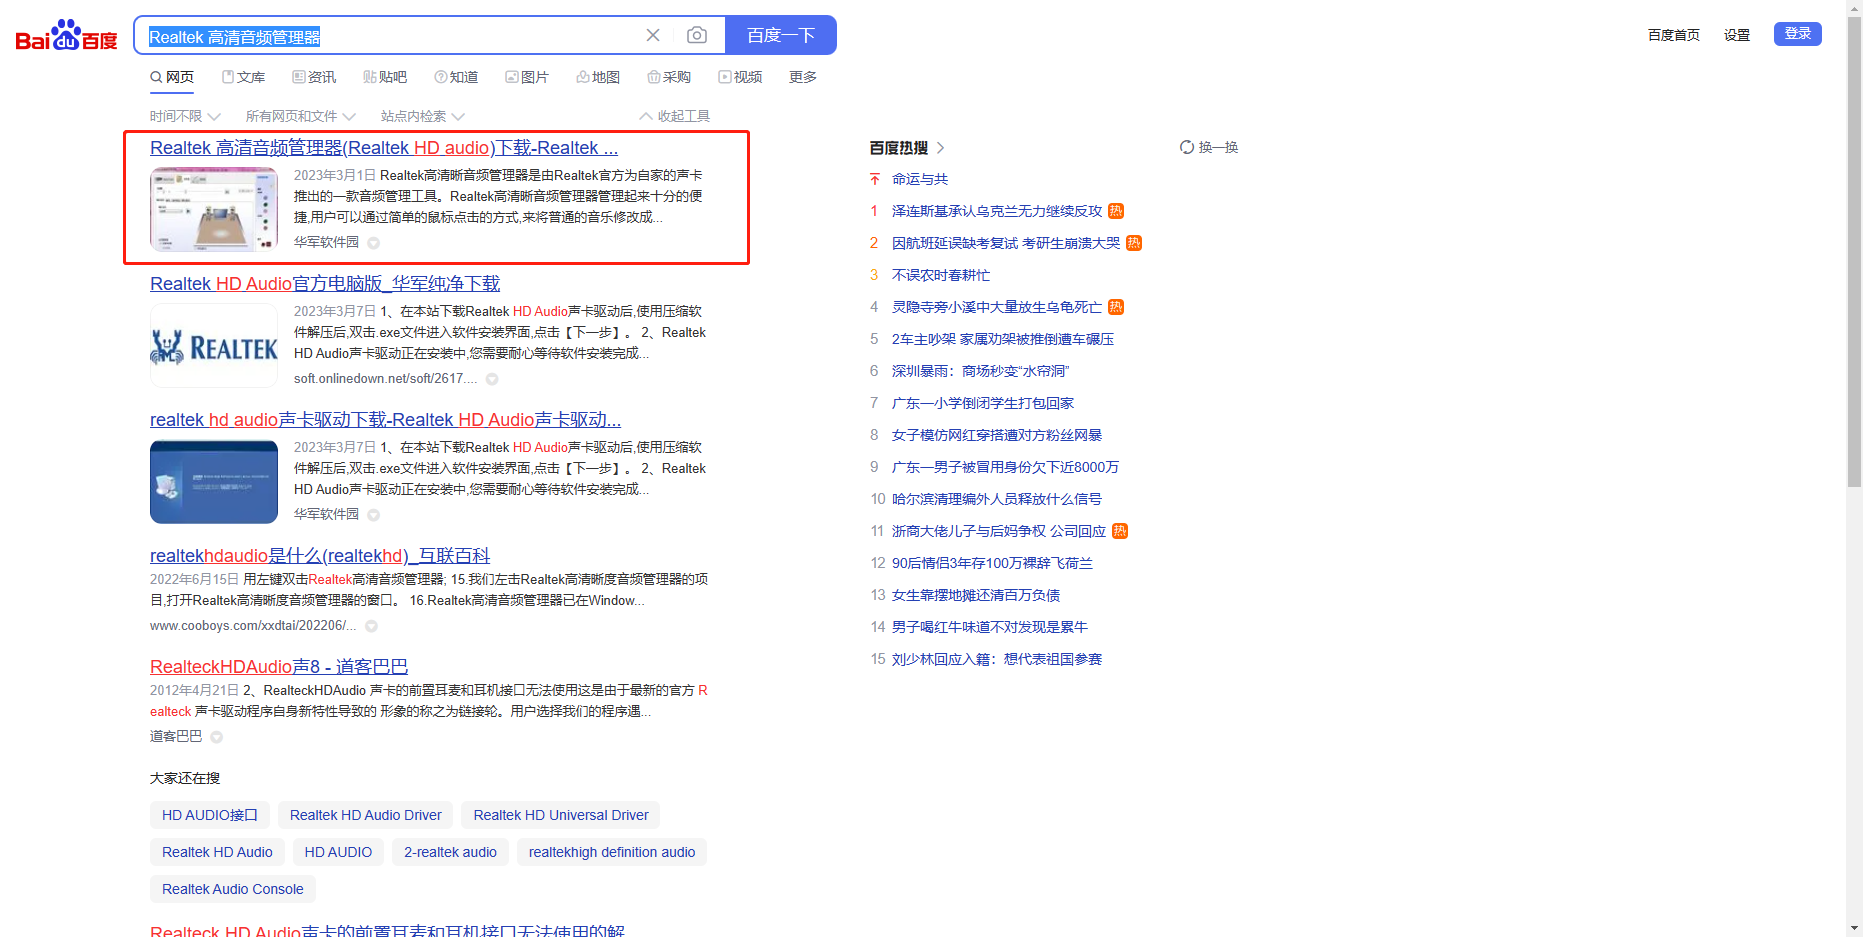Select the Realtek HD Audio Driver suggestion
This screenshot has height=937, width=1863.
[366, 815]
